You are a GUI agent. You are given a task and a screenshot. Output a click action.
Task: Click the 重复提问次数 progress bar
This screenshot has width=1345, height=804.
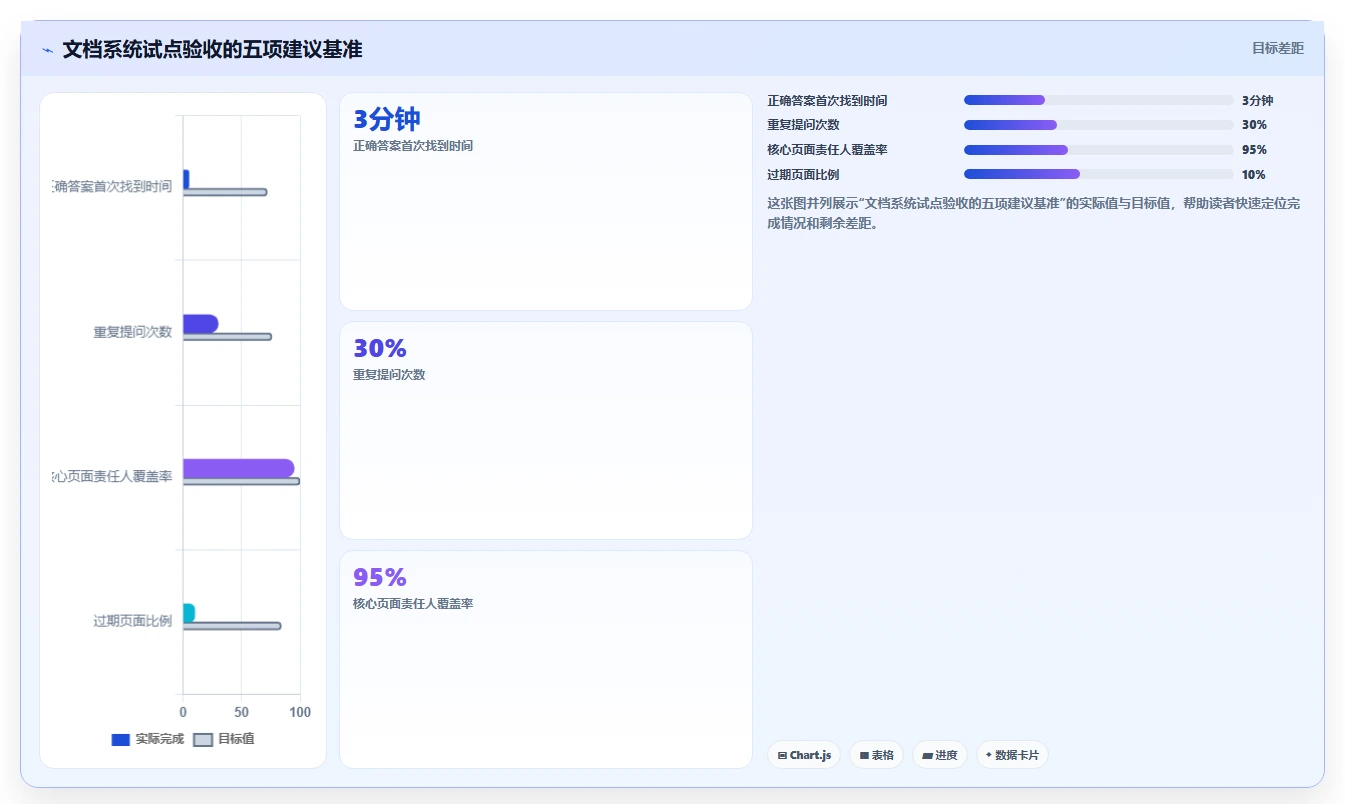1098,125
